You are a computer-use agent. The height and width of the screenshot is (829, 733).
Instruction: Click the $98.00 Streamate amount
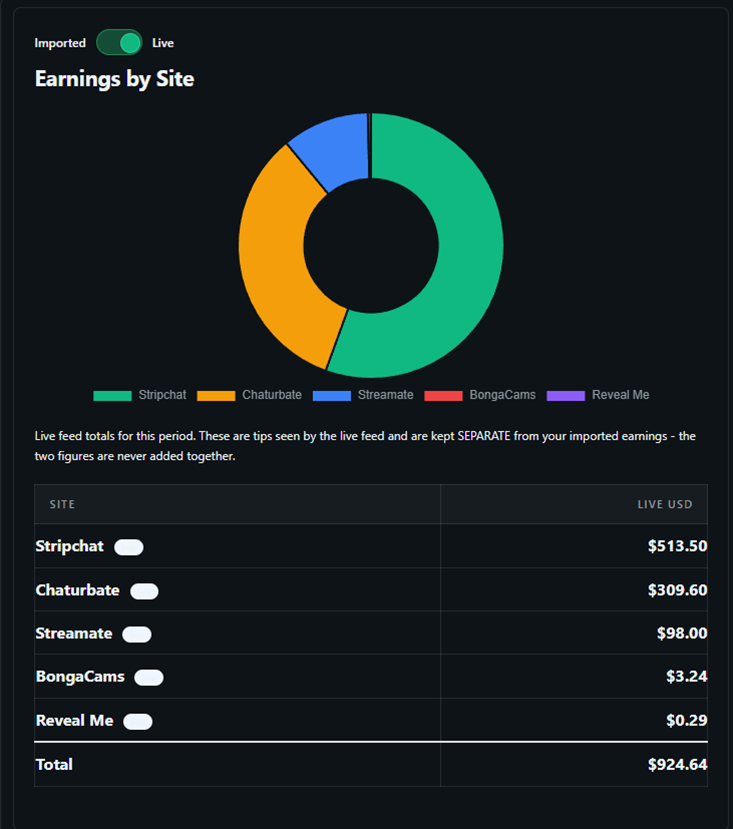click(x=682, y=633)
